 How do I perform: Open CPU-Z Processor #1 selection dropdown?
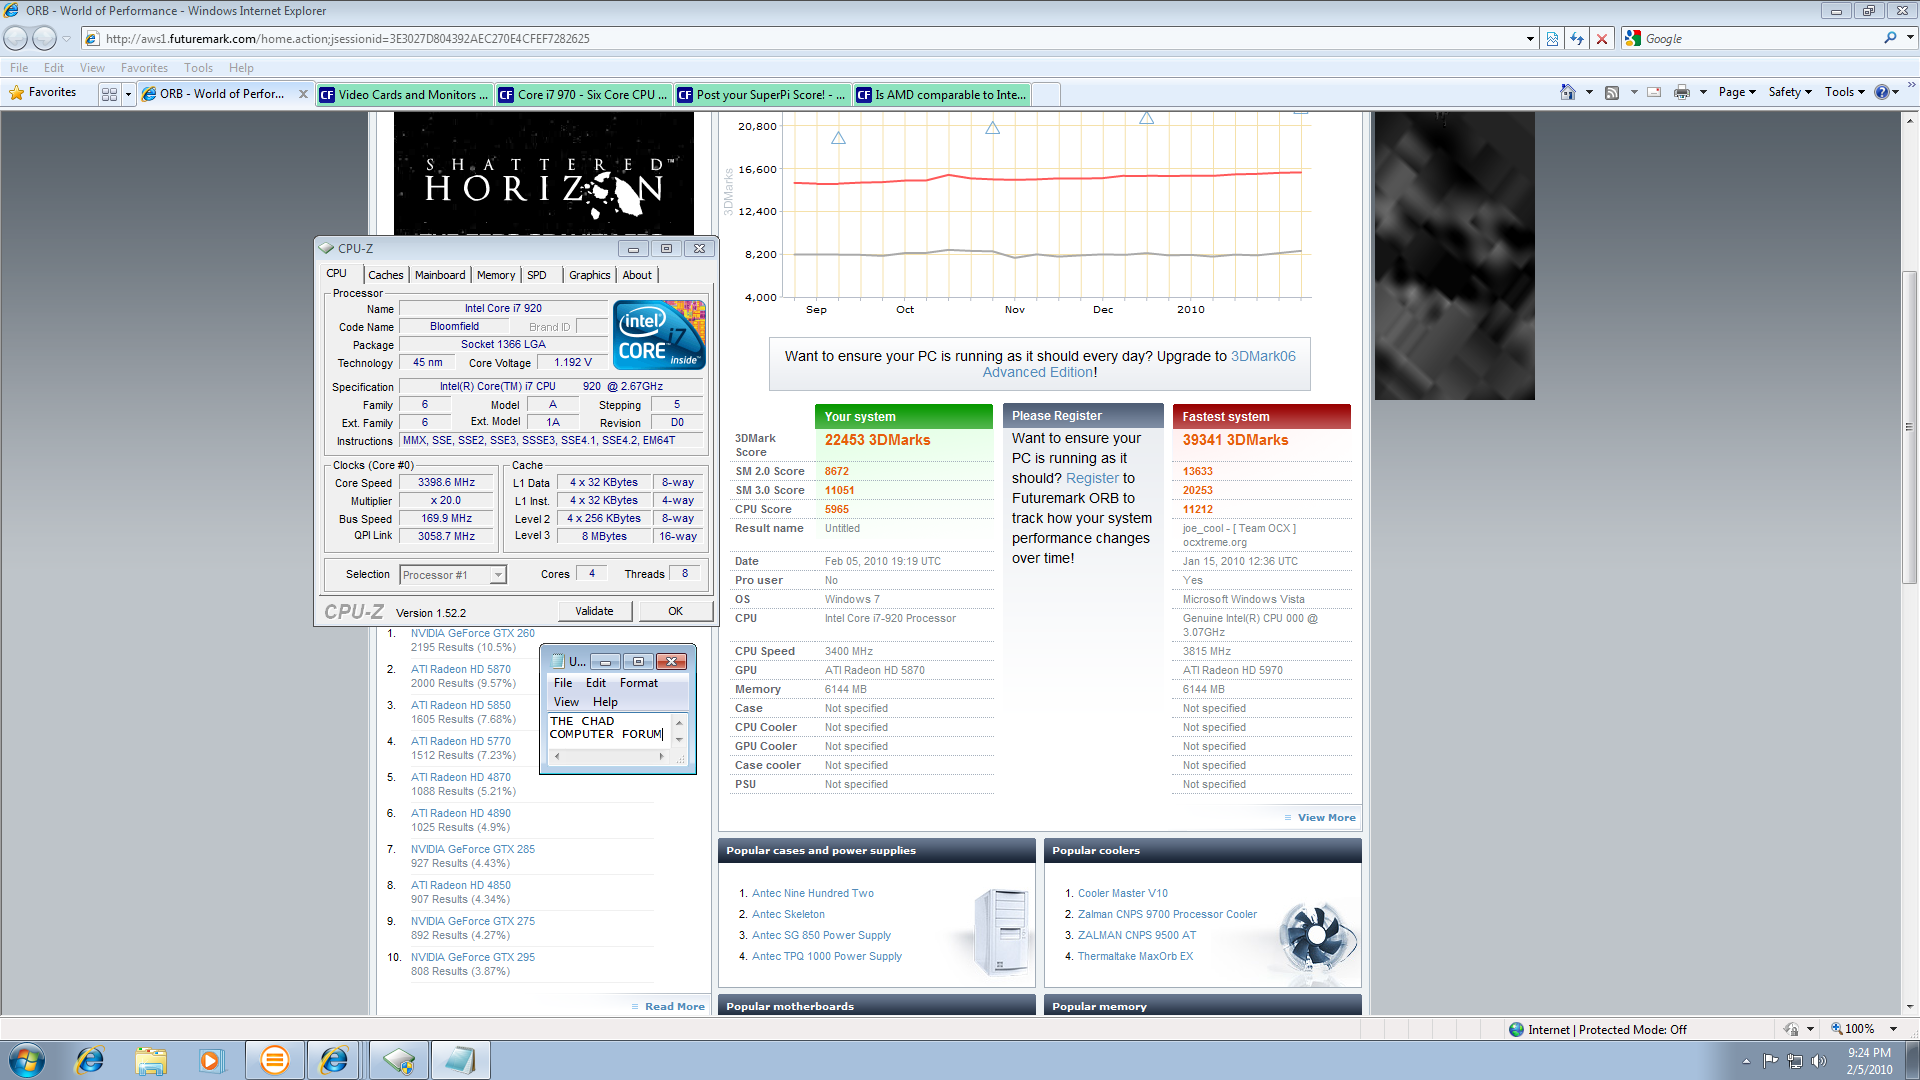(453, 575)
